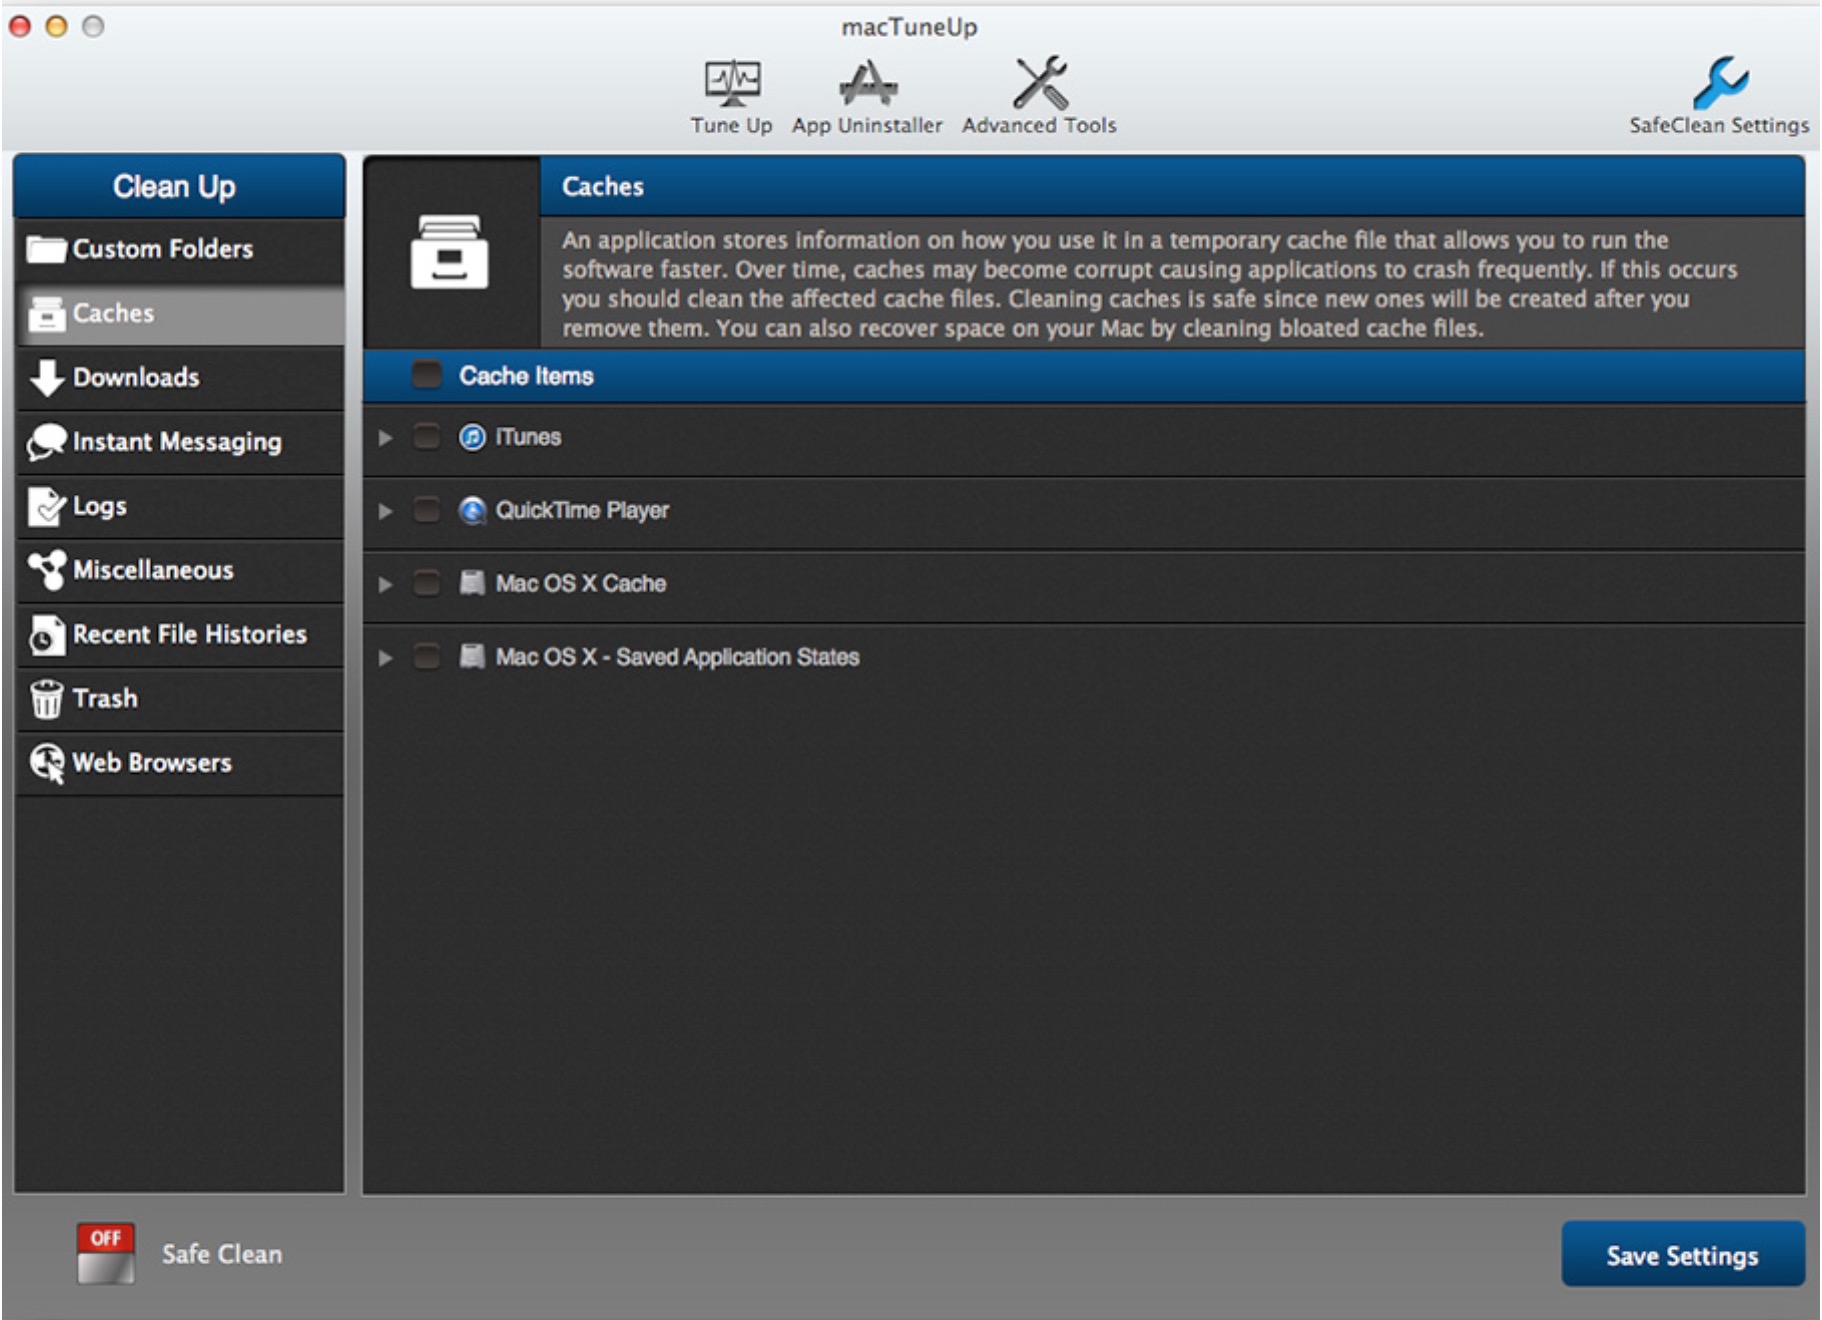Check the Mac OS X Cache checkbox

click(x=427, y=583)
